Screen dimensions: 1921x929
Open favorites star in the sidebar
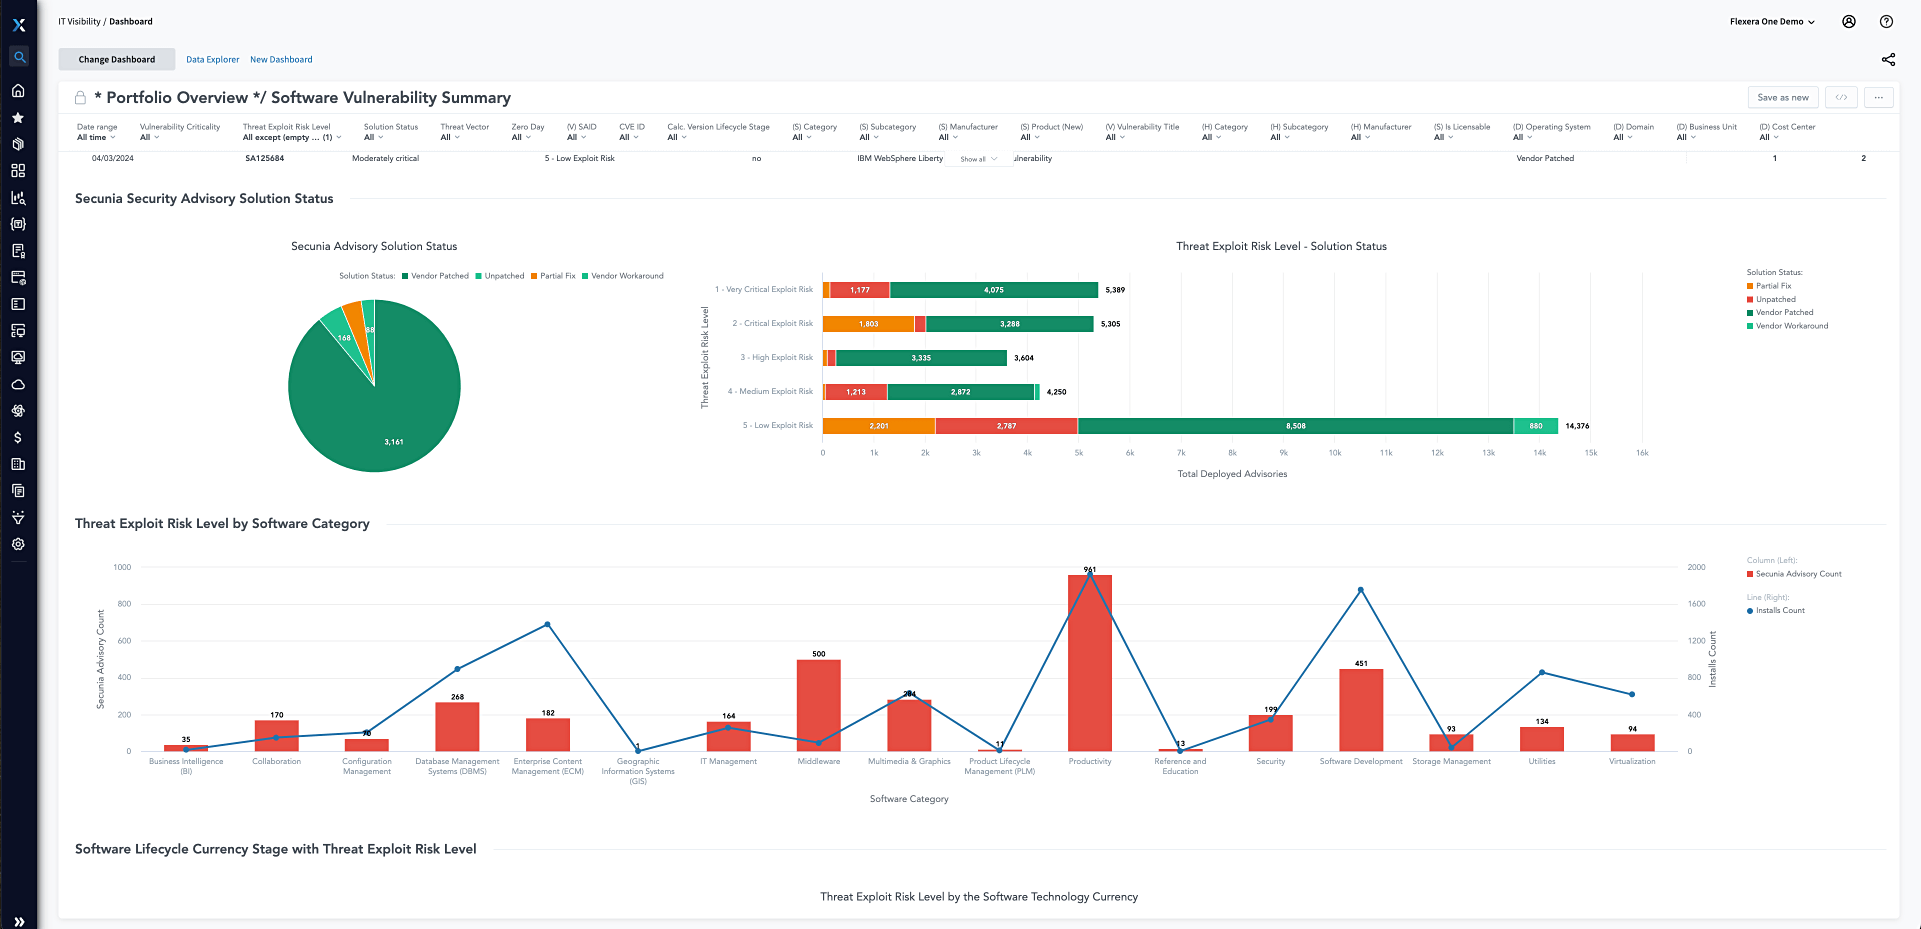click(x=18, y=118)
